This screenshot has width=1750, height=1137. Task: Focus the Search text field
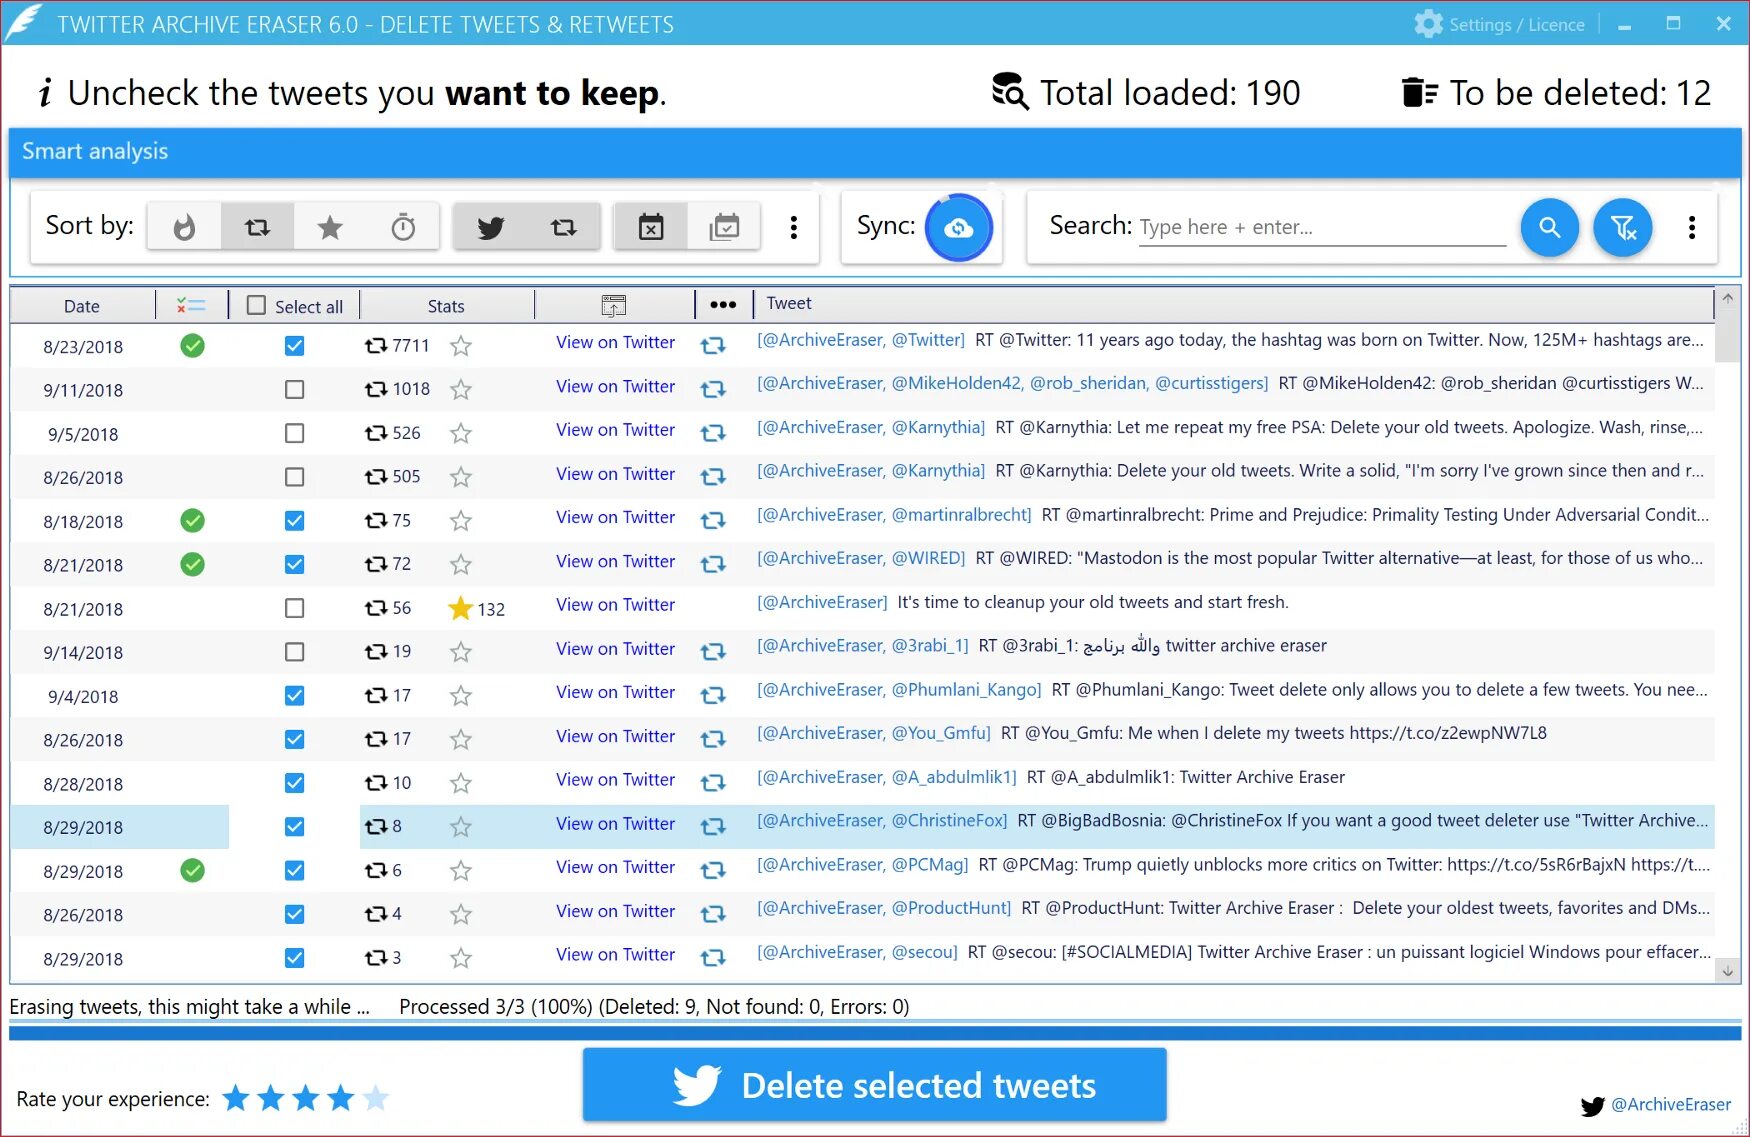coord(1322,227)
